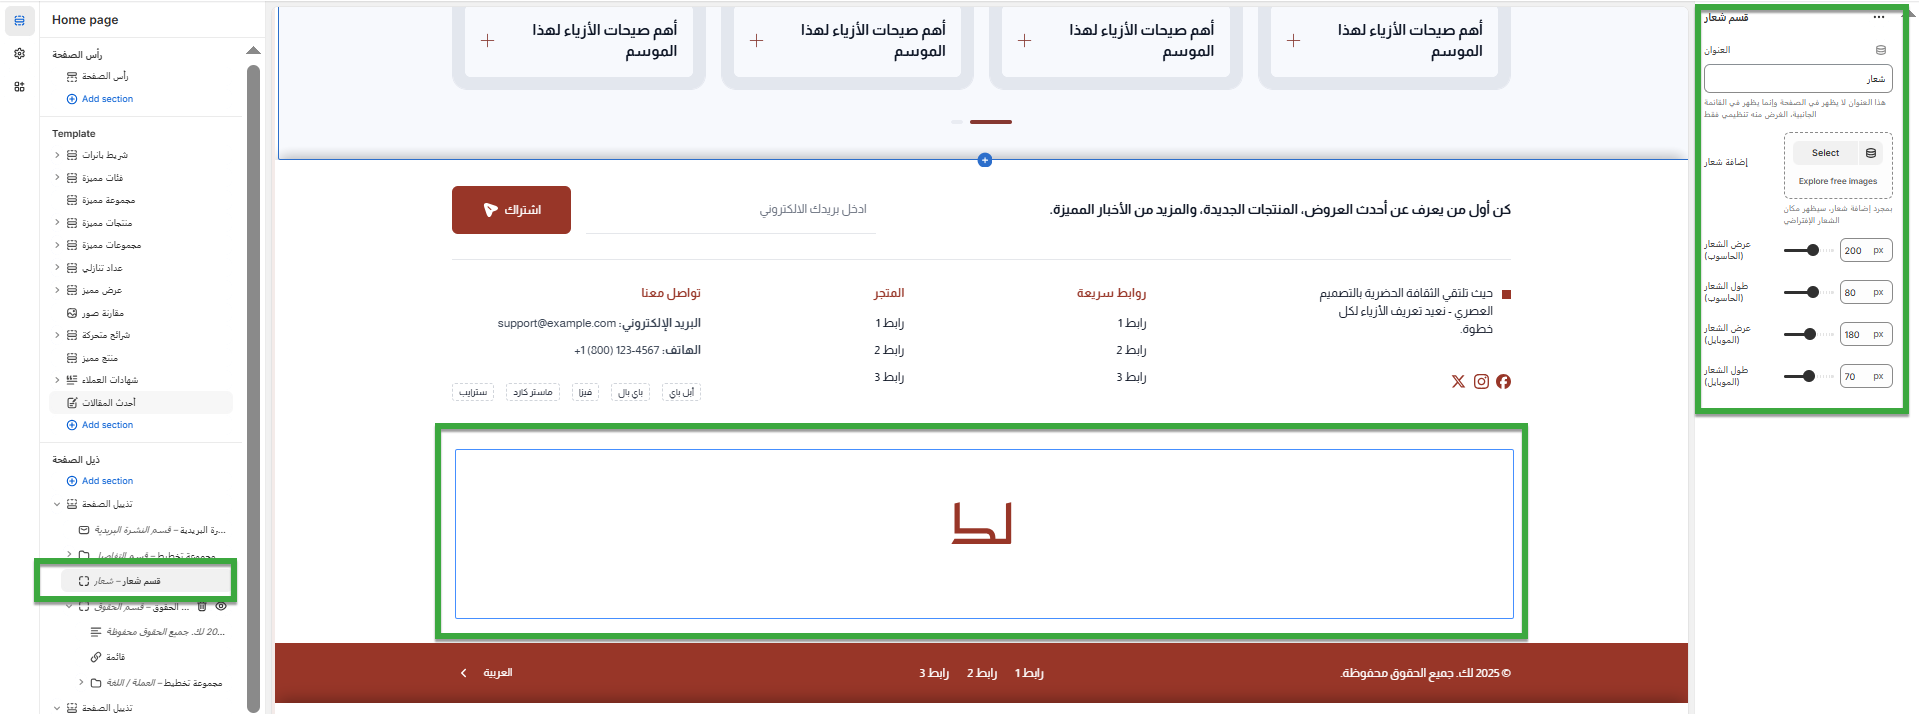Open the three-dots menu of قسم شعار panel
This screenshot has width=1919, height=714.
point(1878,17)
